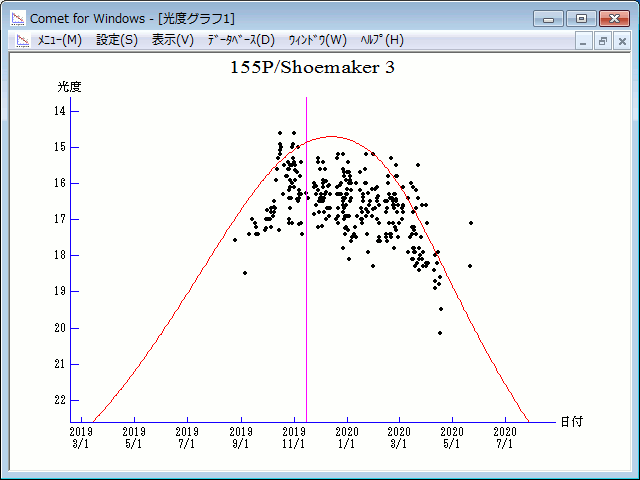Image resolution: width=640 pixels, height=480 pixels.
Task: Restore down the inner 光度グラフ1 window
Action: tap(603, 41)
